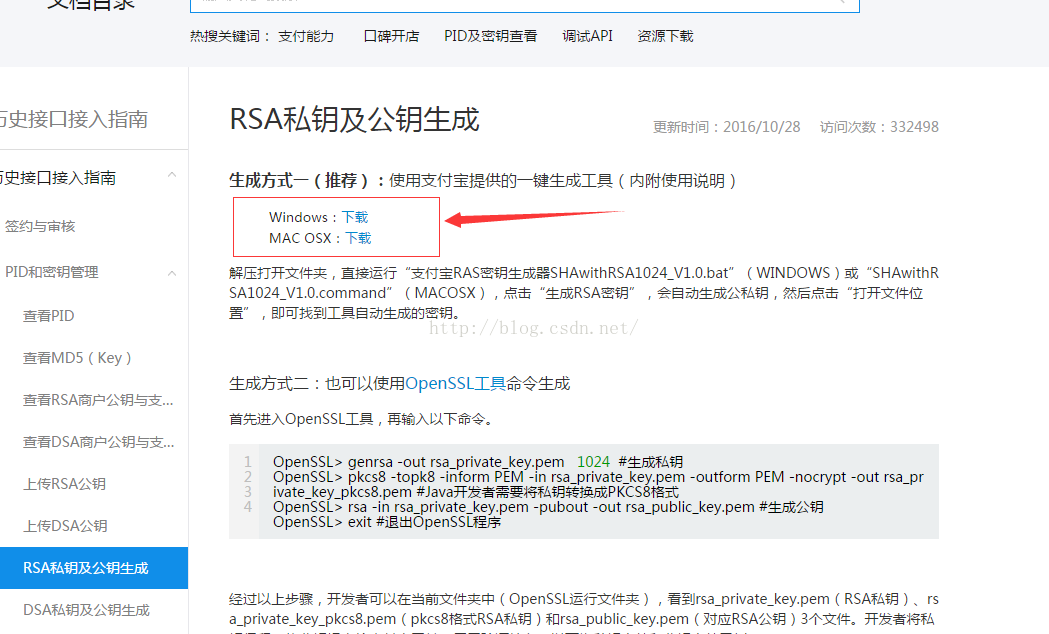This screenshot has width=1049, height=634.
Task: Download the Windows key generator tool
Action: (x=356, y=216)
